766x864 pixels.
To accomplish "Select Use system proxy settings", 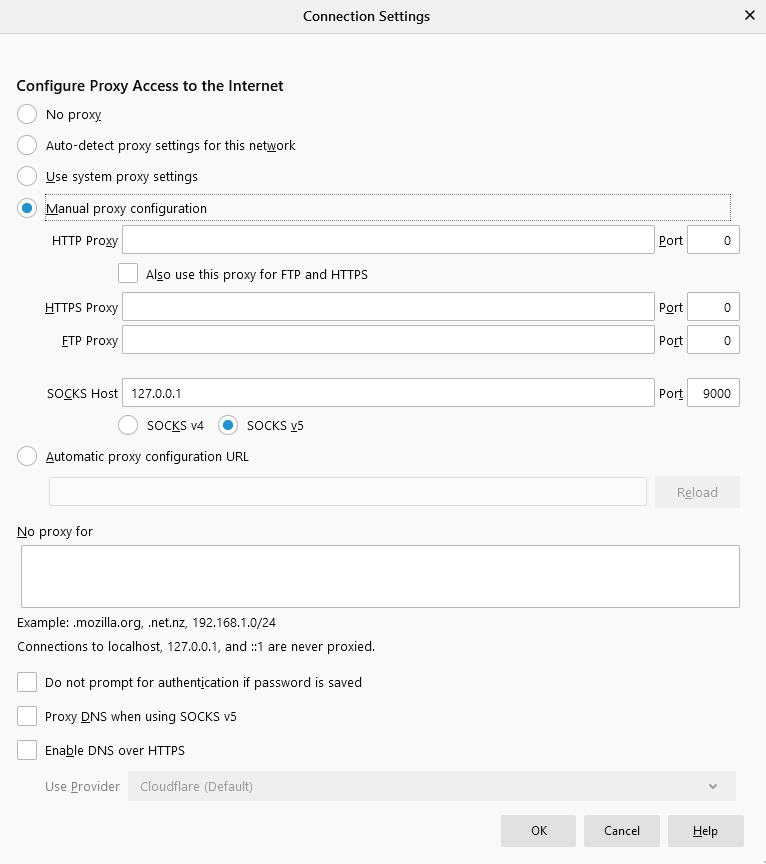I will [27, 176].
